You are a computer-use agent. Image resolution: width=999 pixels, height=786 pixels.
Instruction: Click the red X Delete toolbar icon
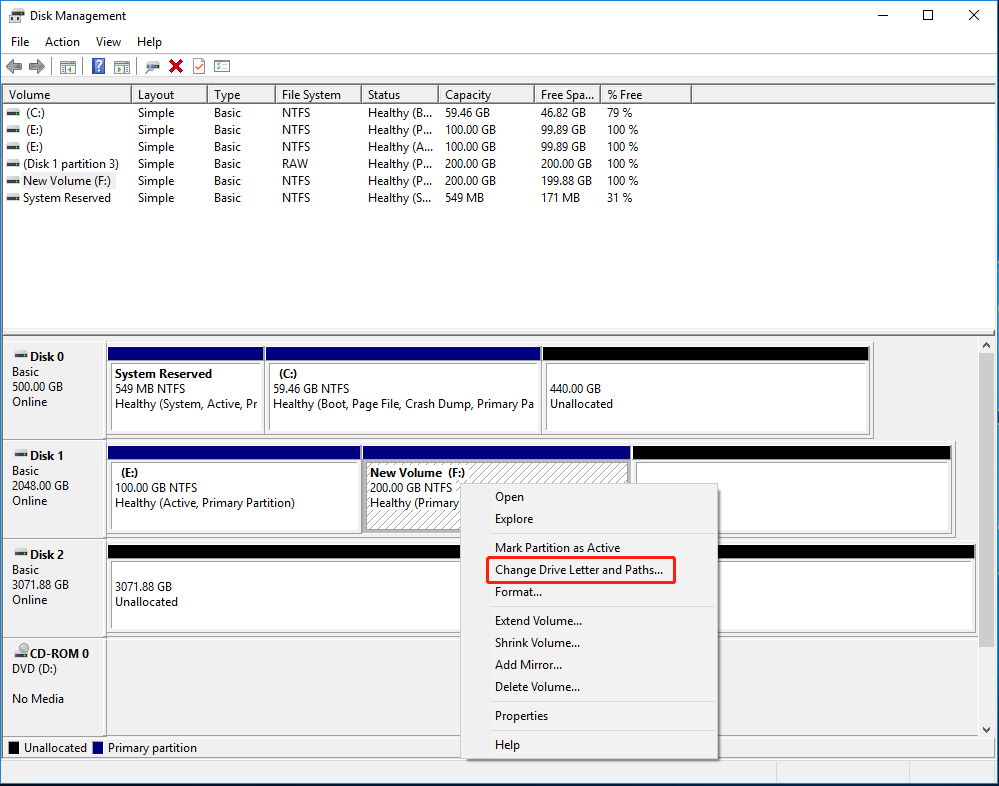(176, 66)
